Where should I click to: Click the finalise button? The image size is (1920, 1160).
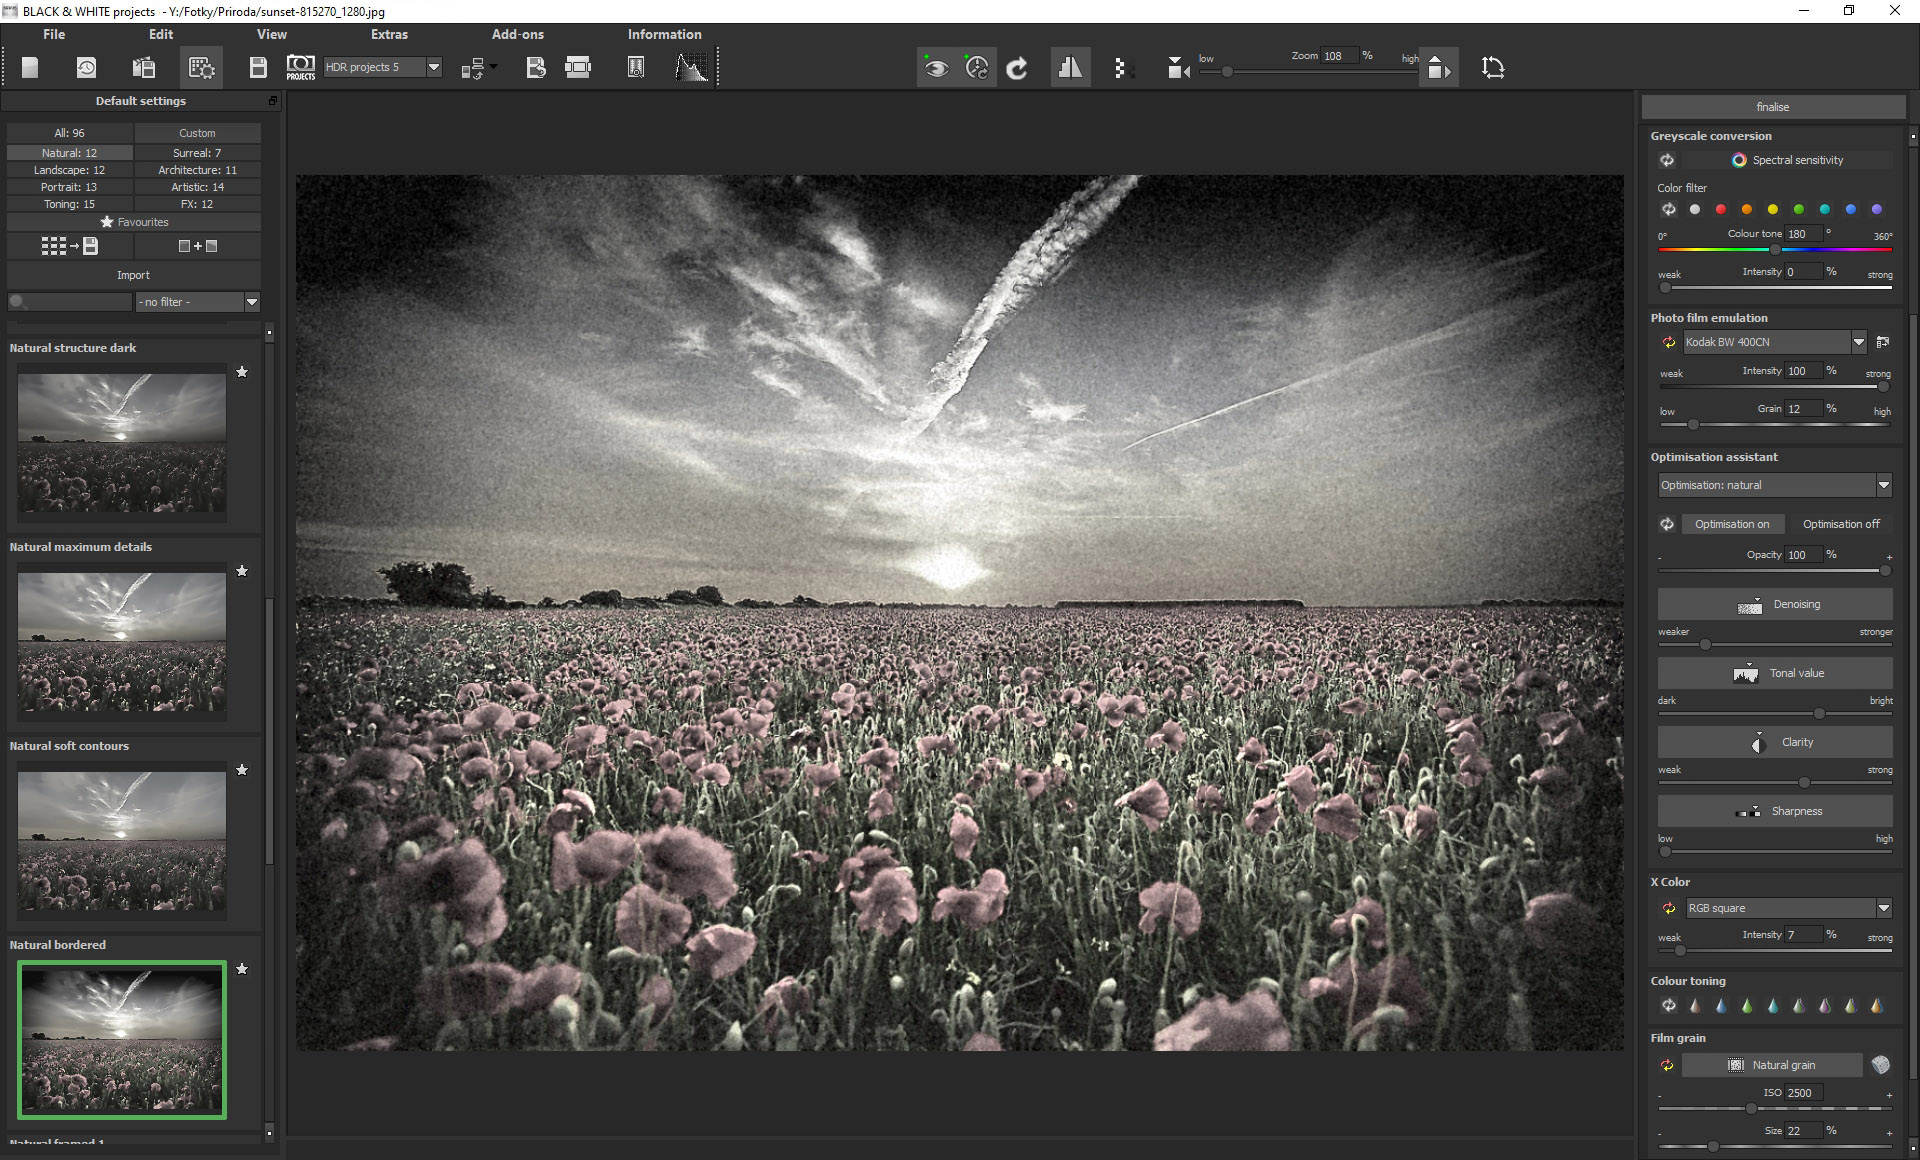click(x=1773, y=107)
